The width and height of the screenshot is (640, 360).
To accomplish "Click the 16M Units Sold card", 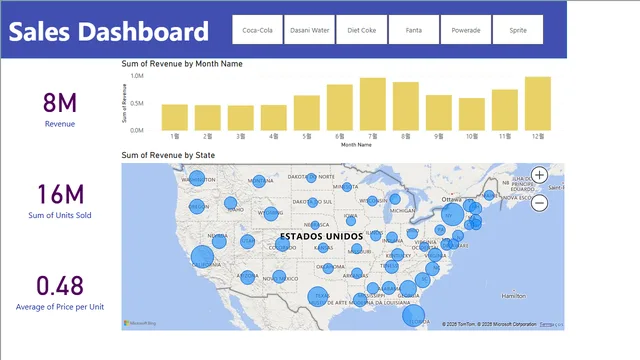I will tap(60, 201).
